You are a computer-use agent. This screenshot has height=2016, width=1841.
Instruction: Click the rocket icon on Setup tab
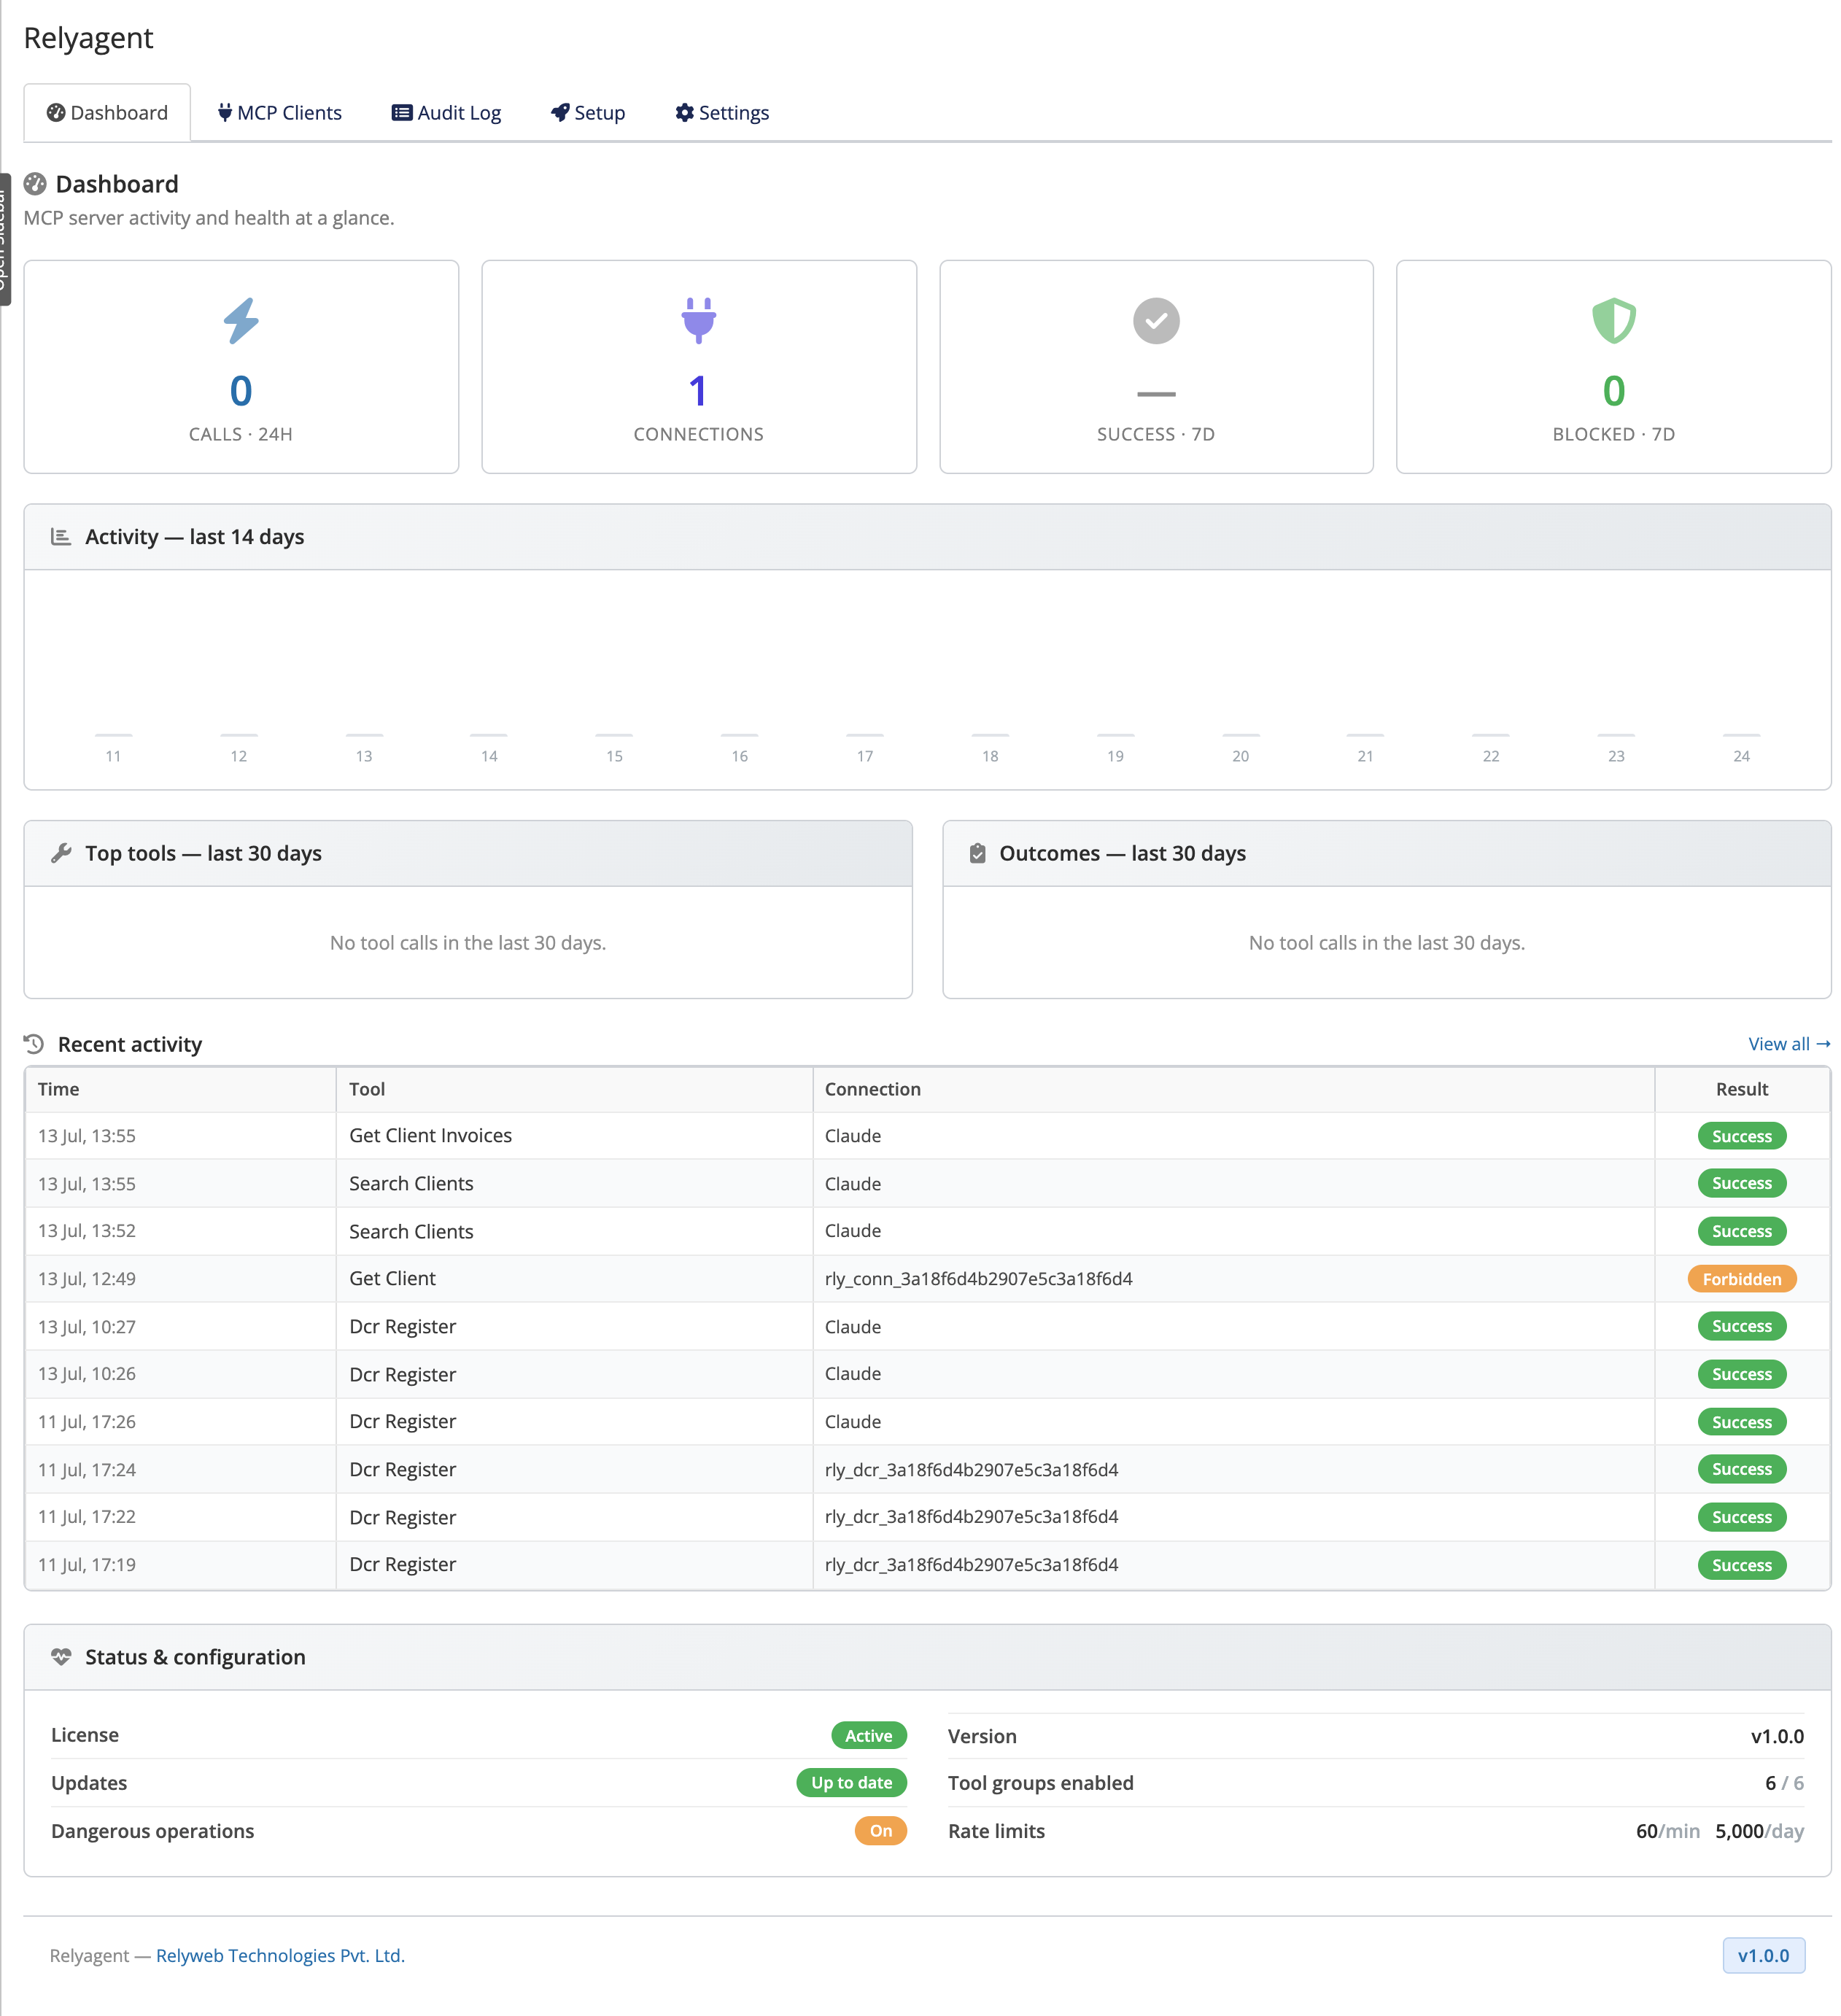560,112
